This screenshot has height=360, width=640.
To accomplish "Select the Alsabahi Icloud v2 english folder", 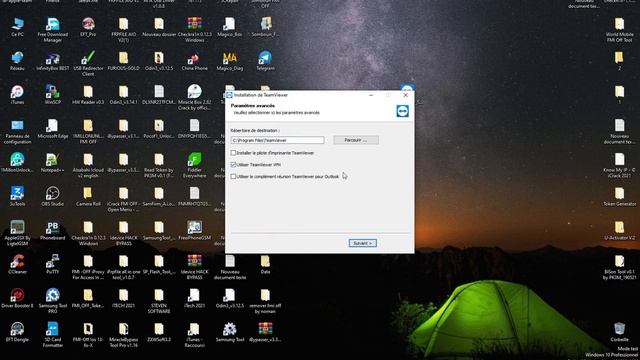I will [88, 166].
